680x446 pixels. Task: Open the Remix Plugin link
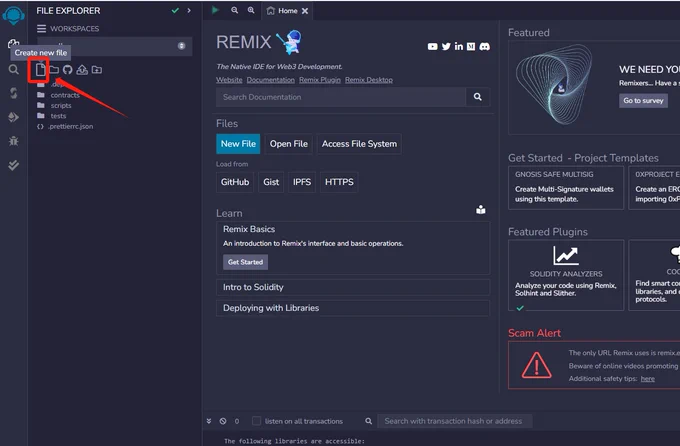(320, 80)
